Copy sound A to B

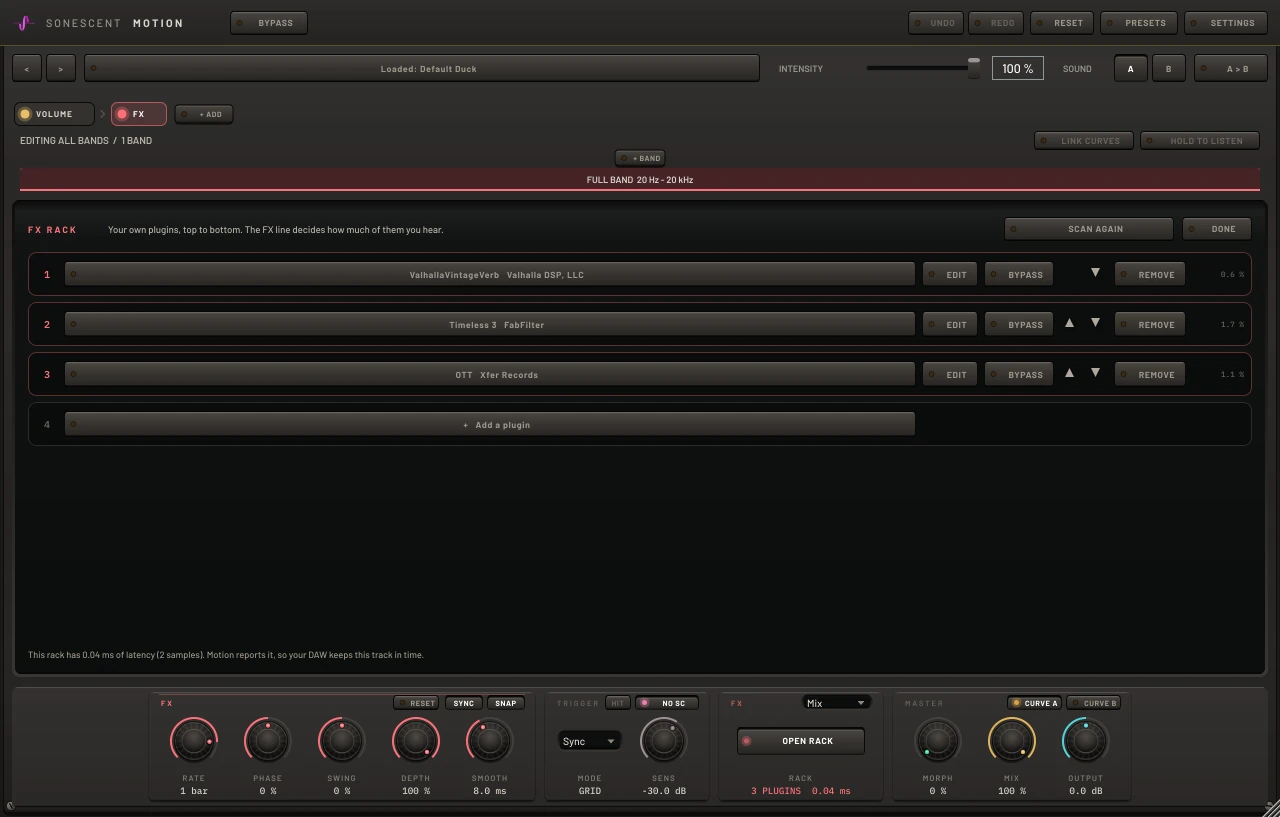point(1230,69)
